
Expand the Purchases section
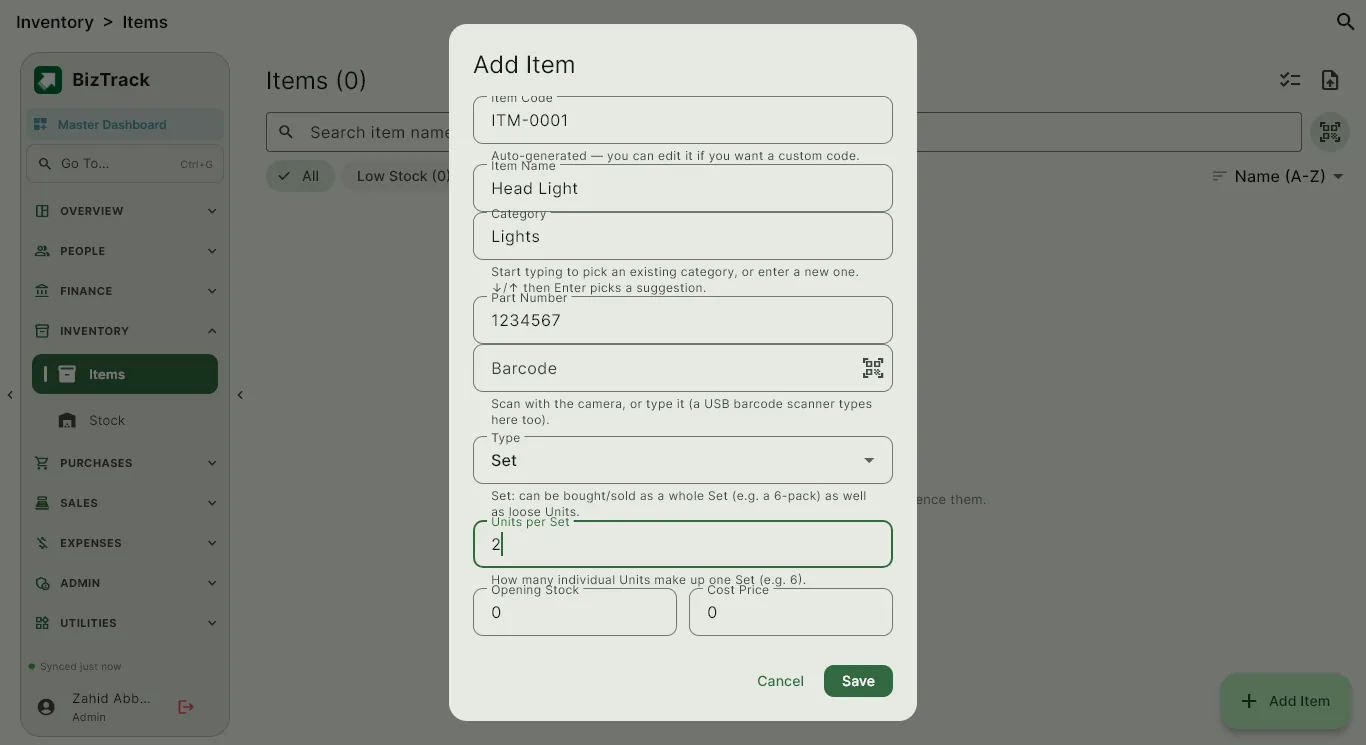[125, 463]
